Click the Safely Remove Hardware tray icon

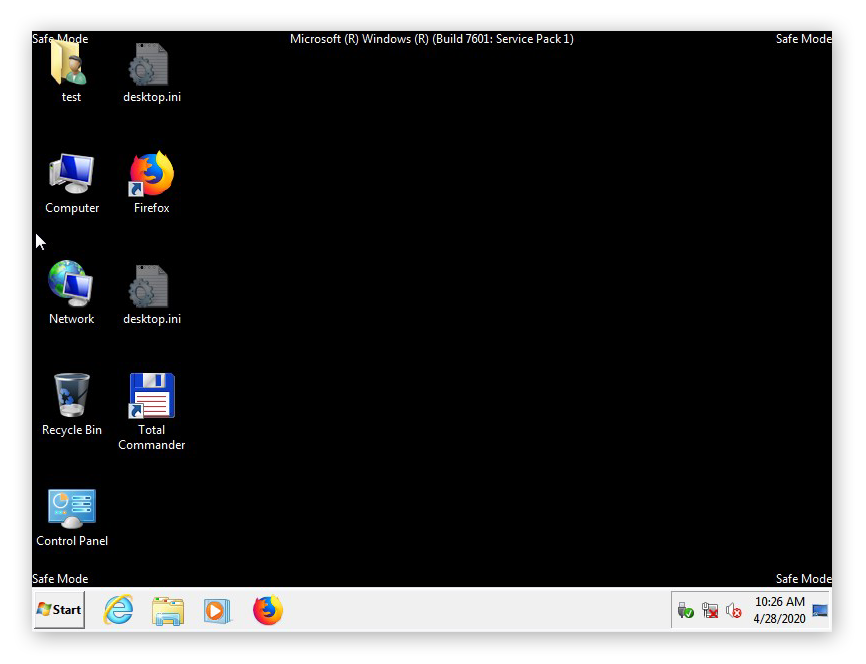[x=686, y=609]
